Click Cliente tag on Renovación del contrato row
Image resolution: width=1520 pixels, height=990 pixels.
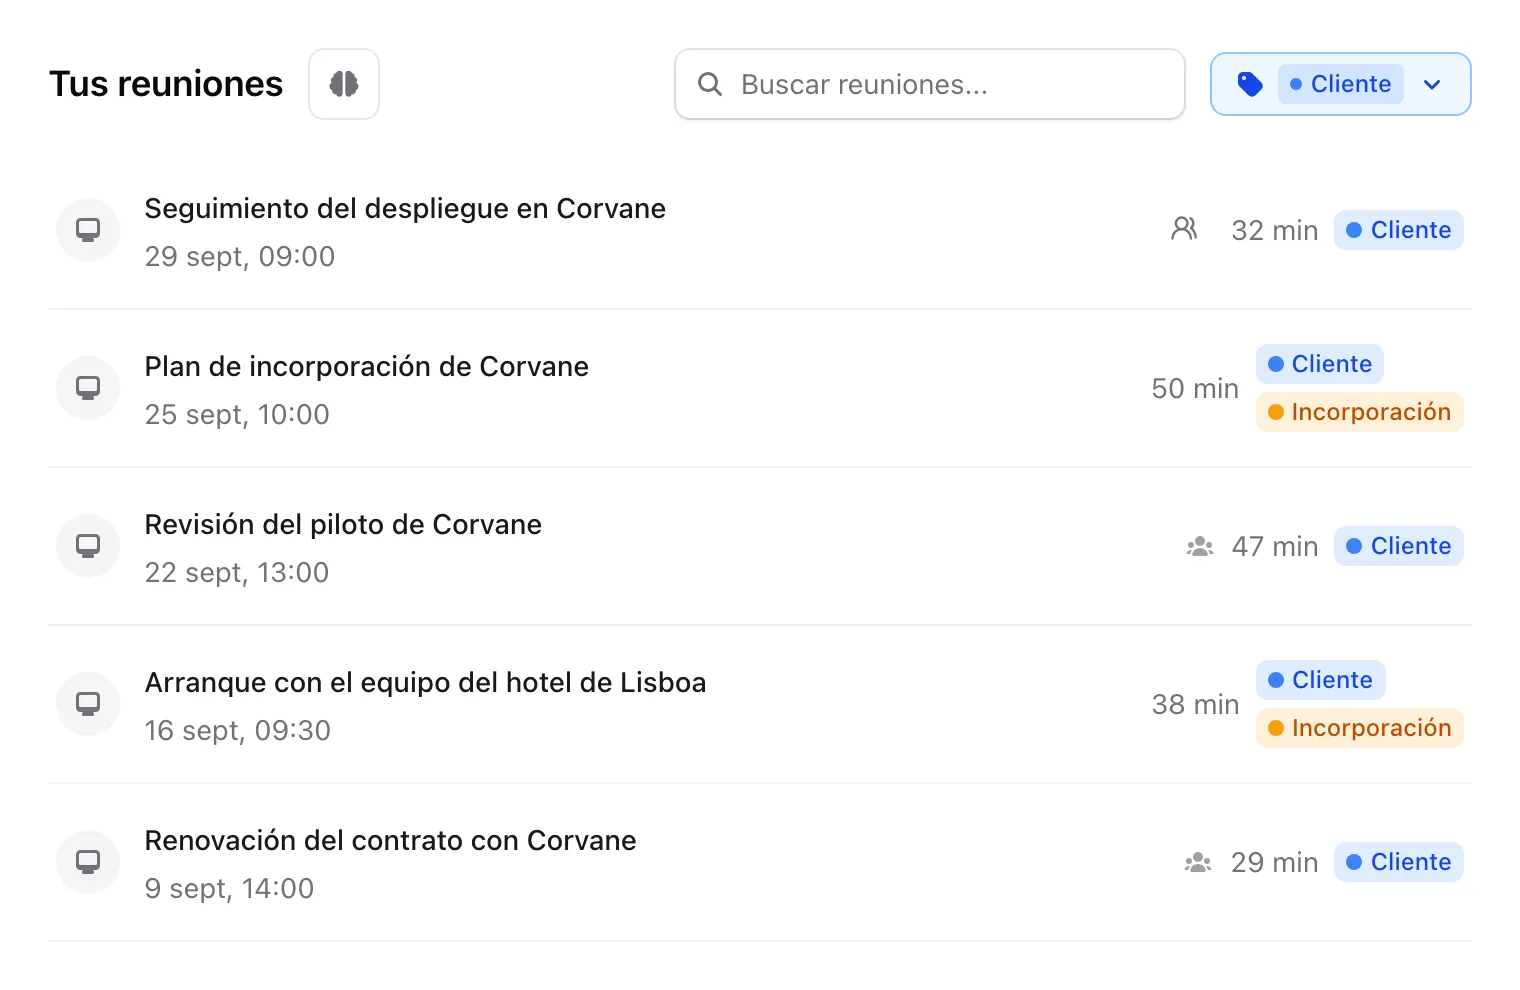click(1399, 862)
